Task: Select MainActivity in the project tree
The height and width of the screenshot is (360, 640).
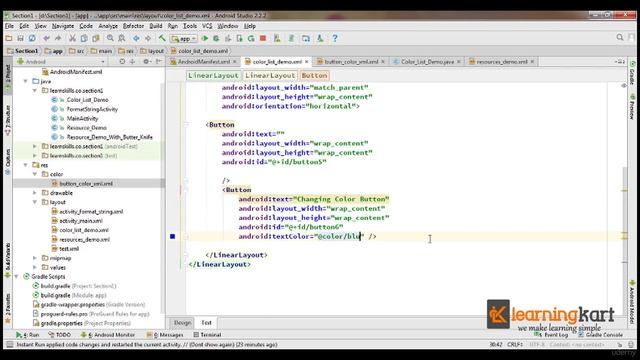Action: (82, 118)
